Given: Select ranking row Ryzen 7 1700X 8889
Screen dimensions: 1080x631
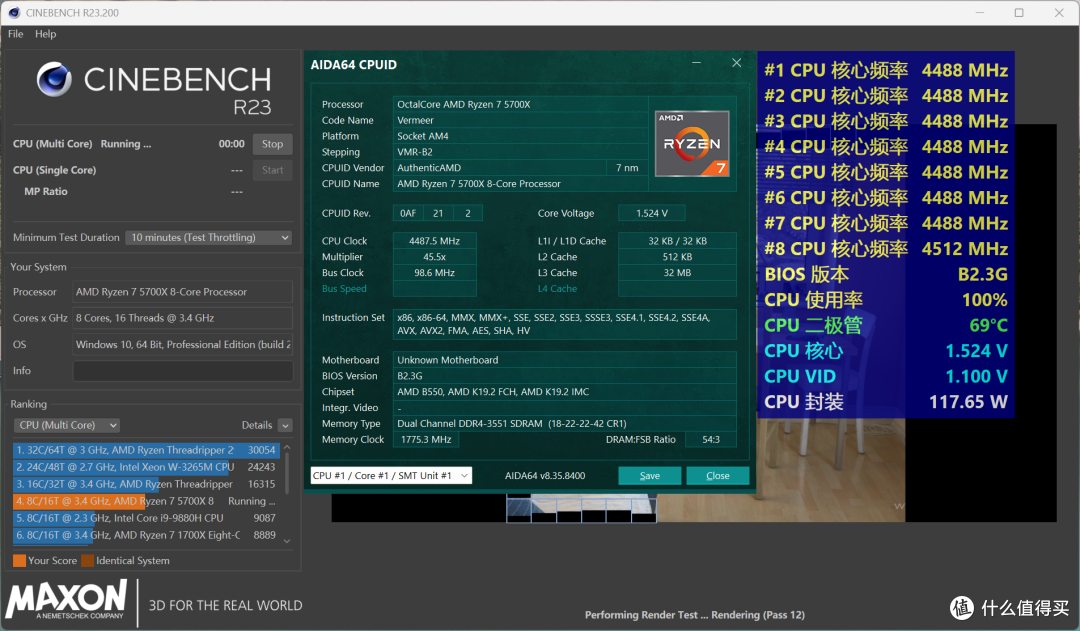Looking at the screenshot, I should [146, 535].
